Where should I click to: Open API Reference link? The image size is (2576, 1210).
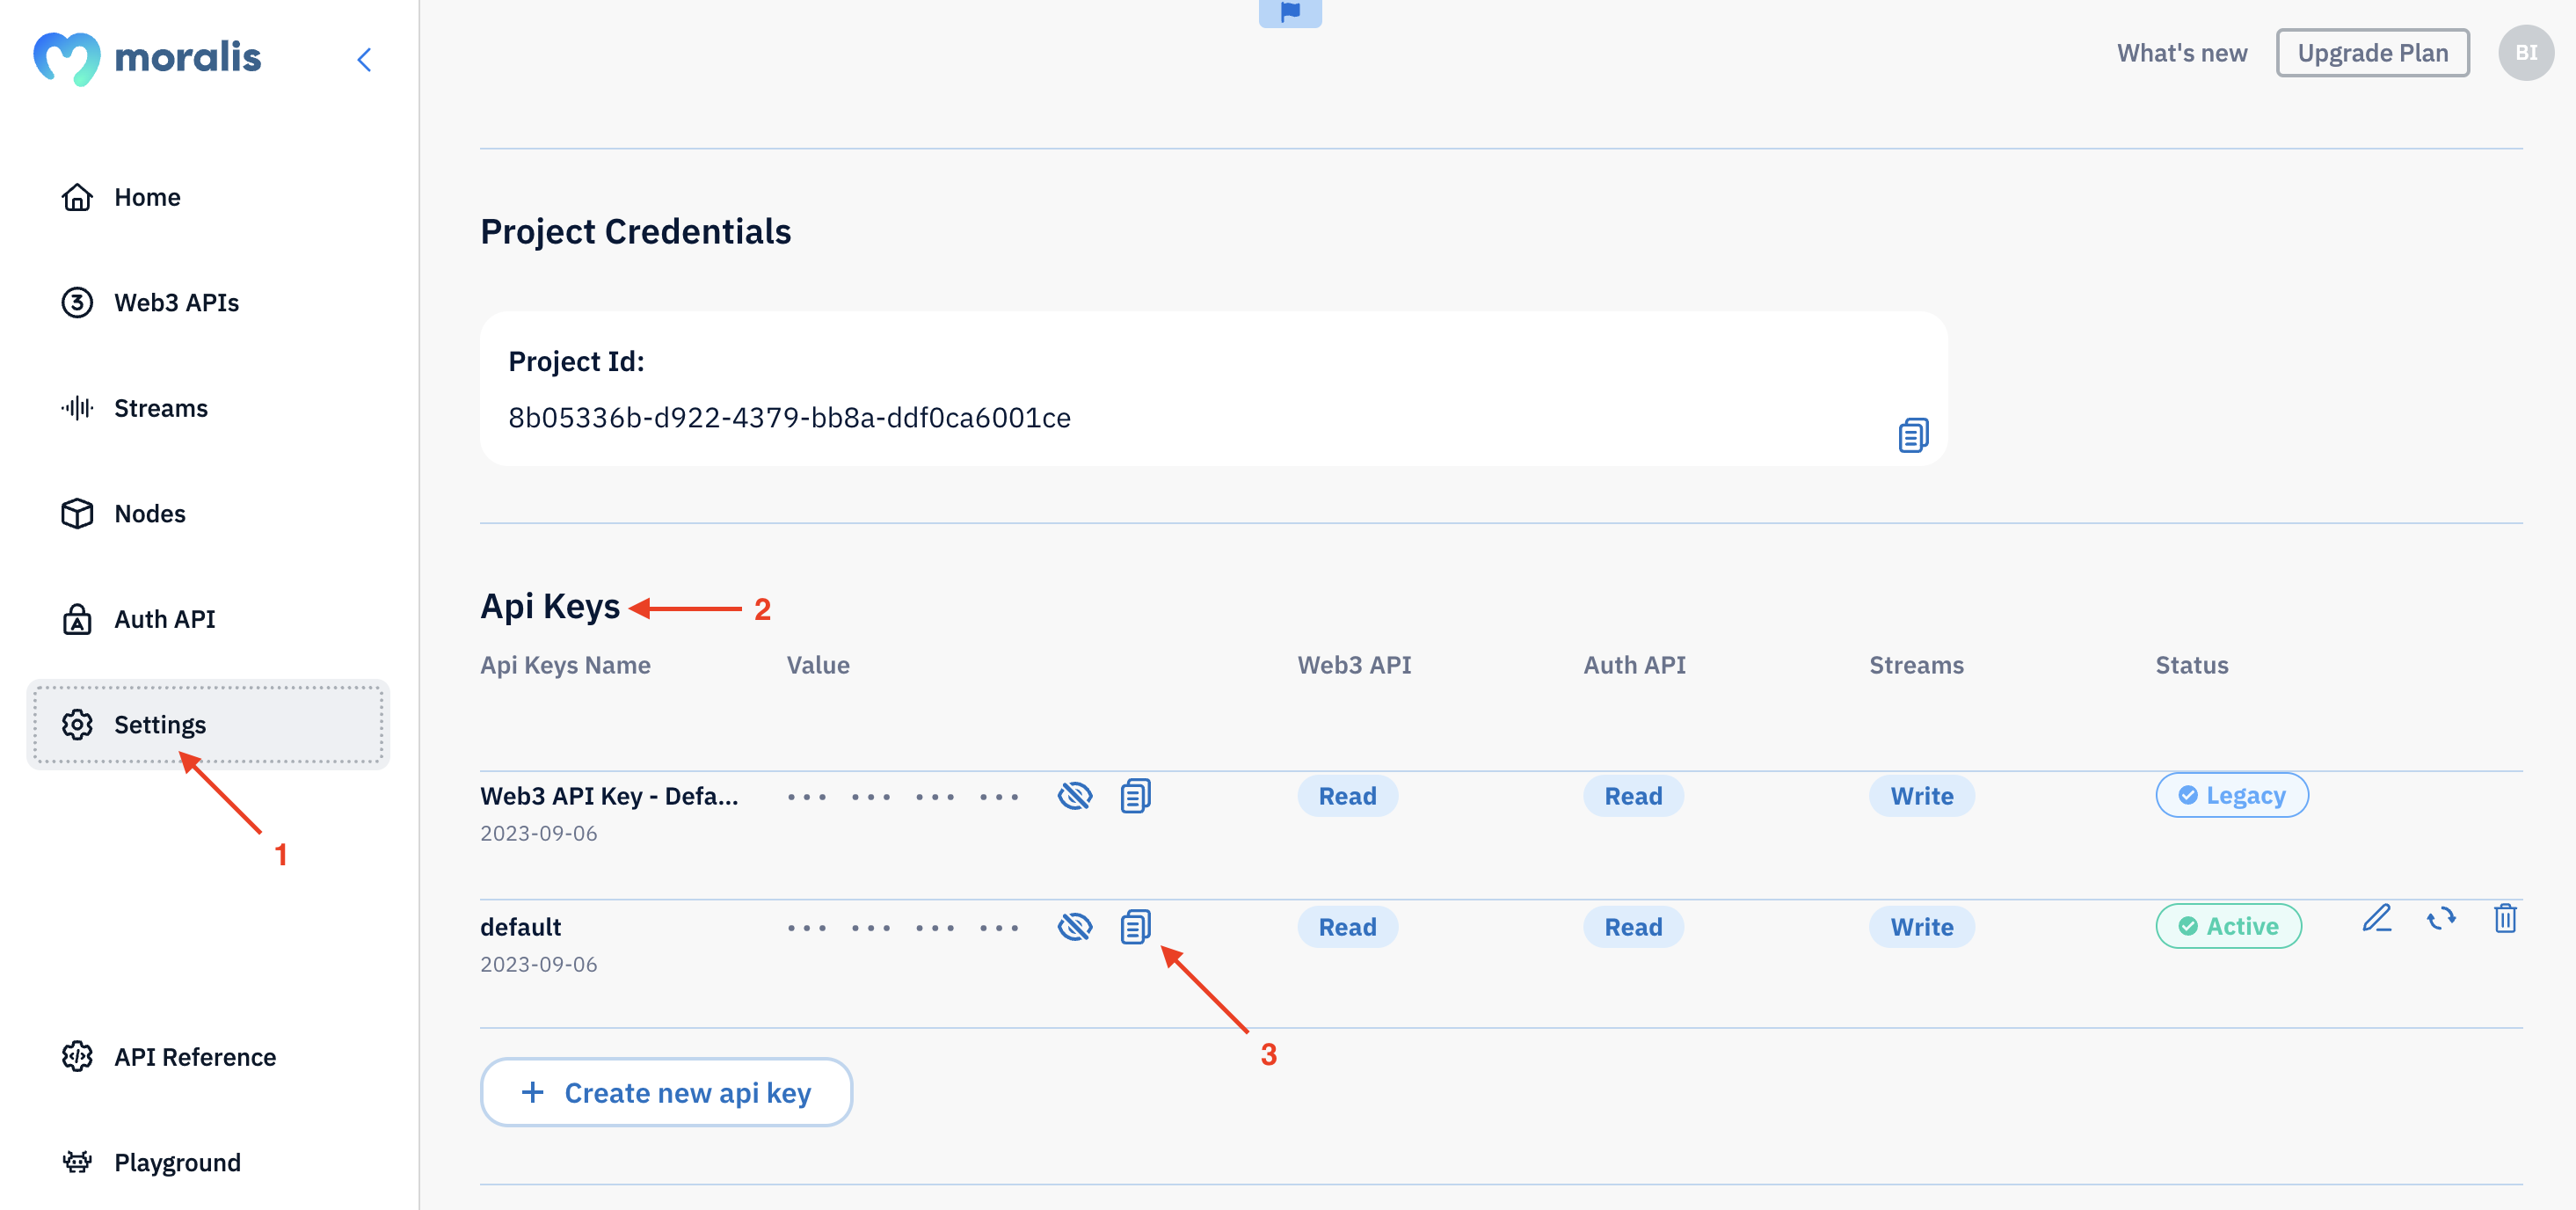[x=208, y=1056]
